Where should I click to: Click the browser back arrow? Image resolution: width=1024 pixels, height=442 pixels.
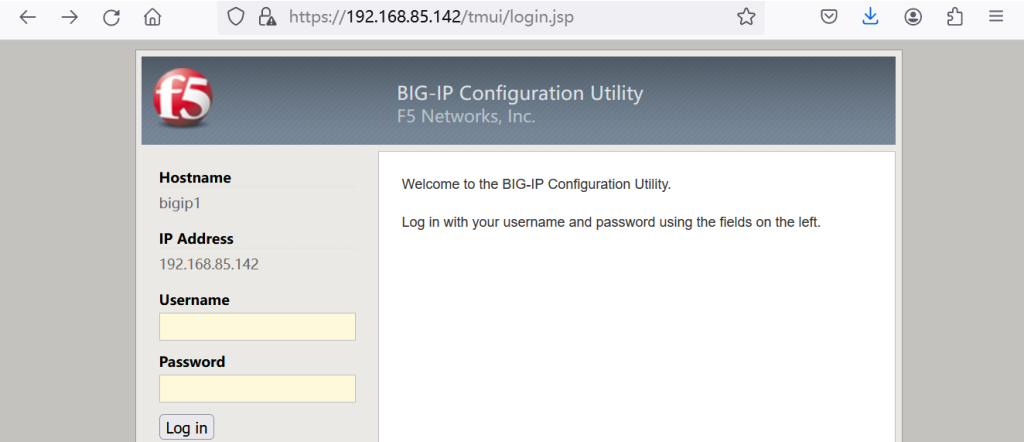point(27,18)
